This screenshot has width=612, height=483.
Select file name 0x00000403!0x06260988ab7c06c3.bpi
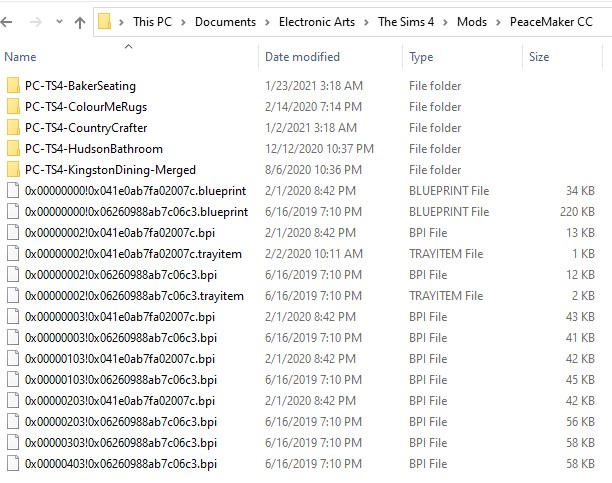coord(121,464)
